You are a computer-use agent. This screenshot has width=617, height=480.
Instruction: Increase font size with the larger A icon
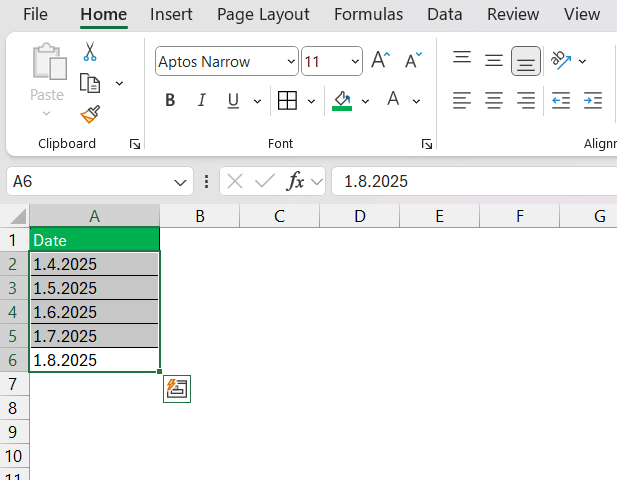pyautogui.click(x=381, y=60)
